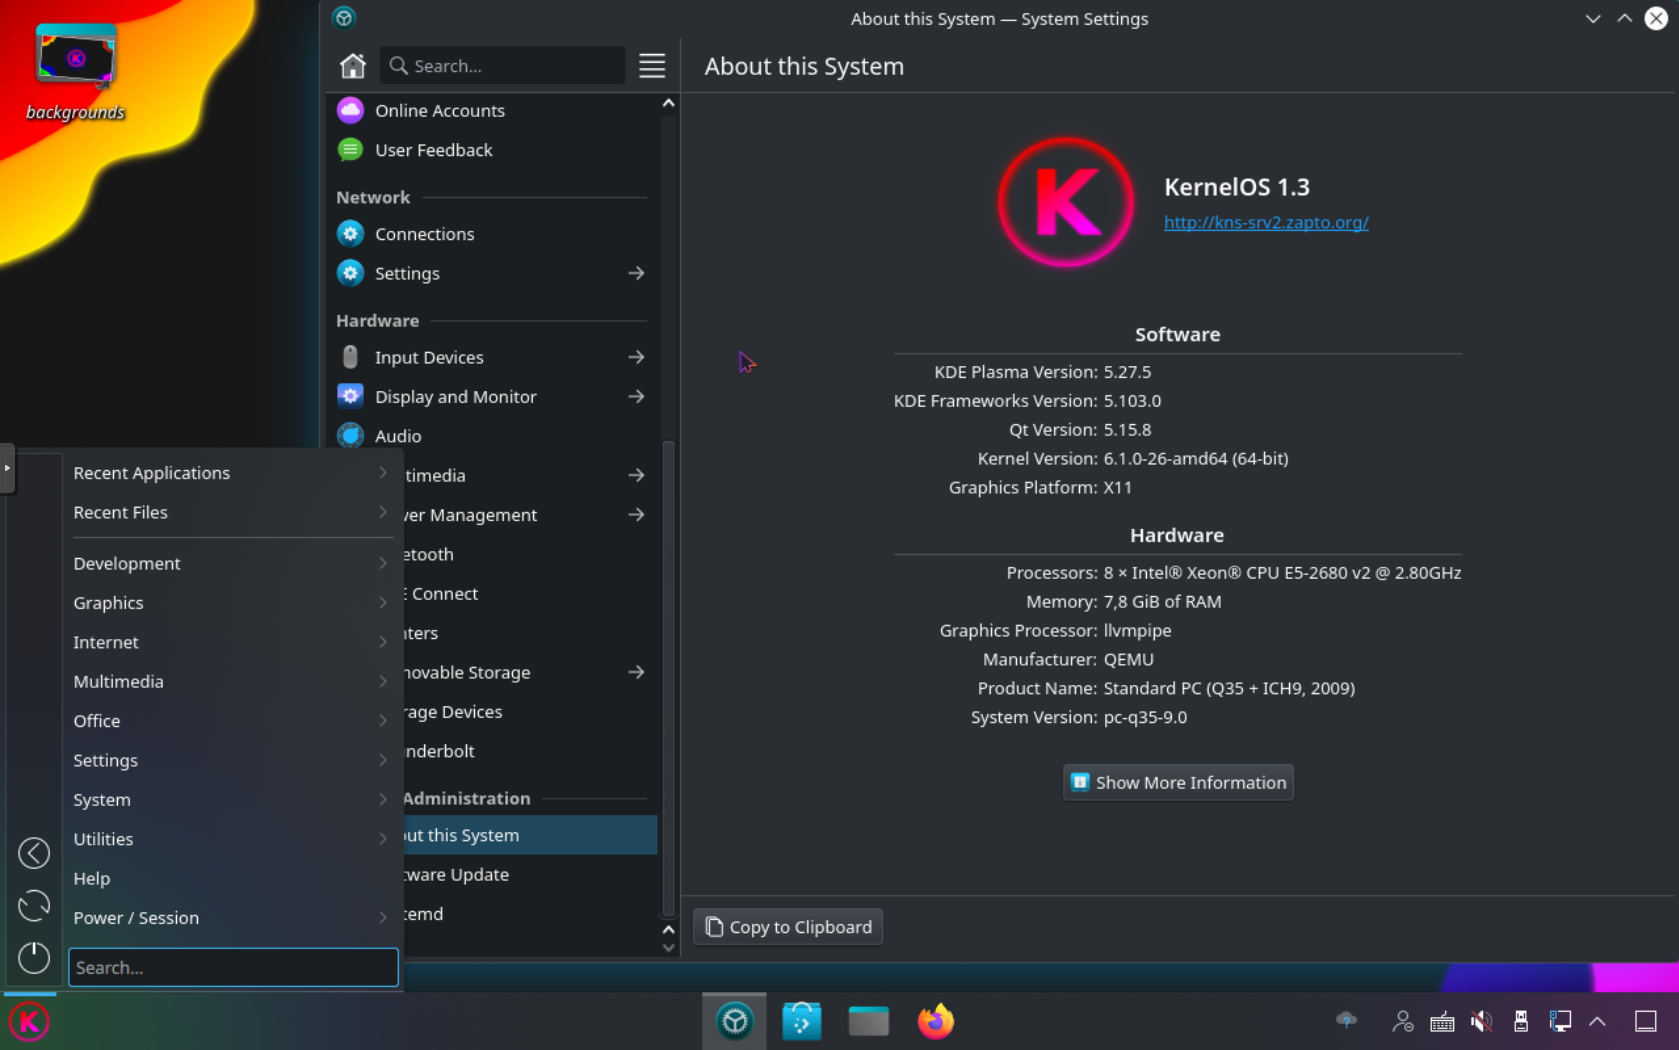1679x1050 pixels.
Task: Open the cloud tray icon
Action: [x=1346, y=1020]
